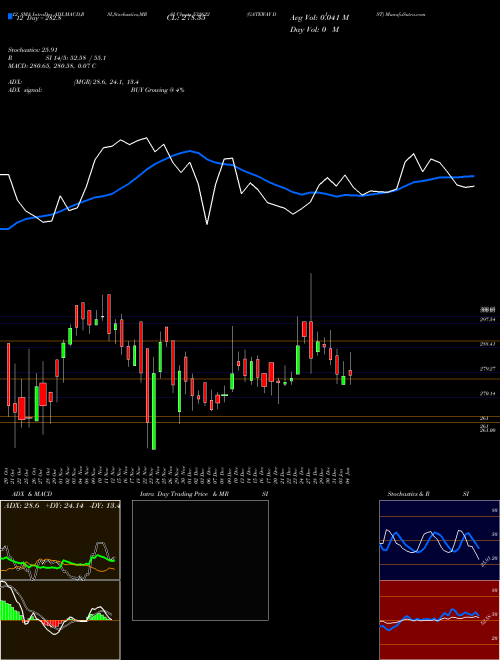Click the 297.54 price axis label
Viewport: 500px width, 660px height.
click(487, 320)
